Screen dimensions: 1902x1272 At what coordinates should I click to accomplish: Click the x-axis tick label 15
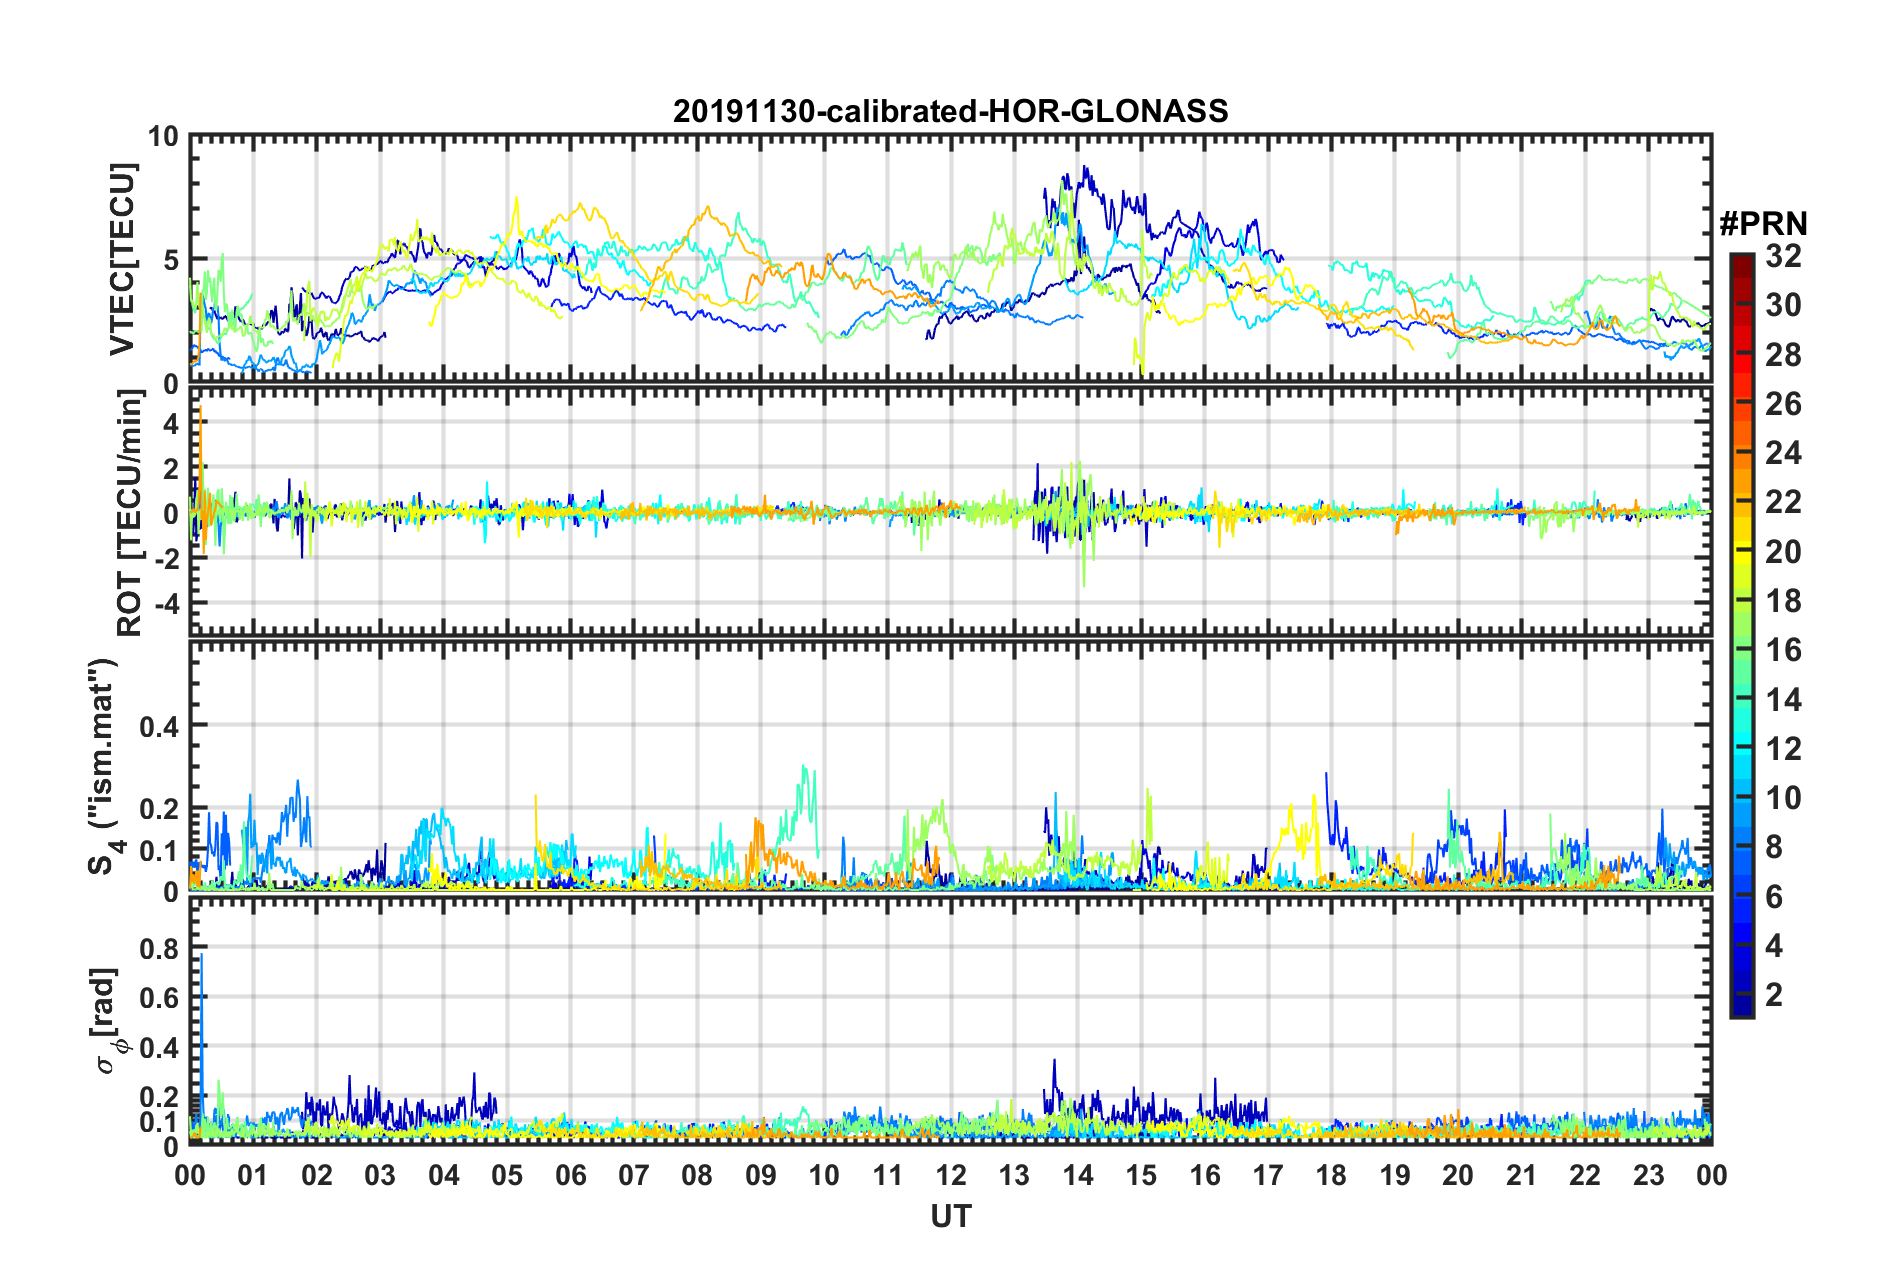pyautogui.click(x=1141, y=1174)
